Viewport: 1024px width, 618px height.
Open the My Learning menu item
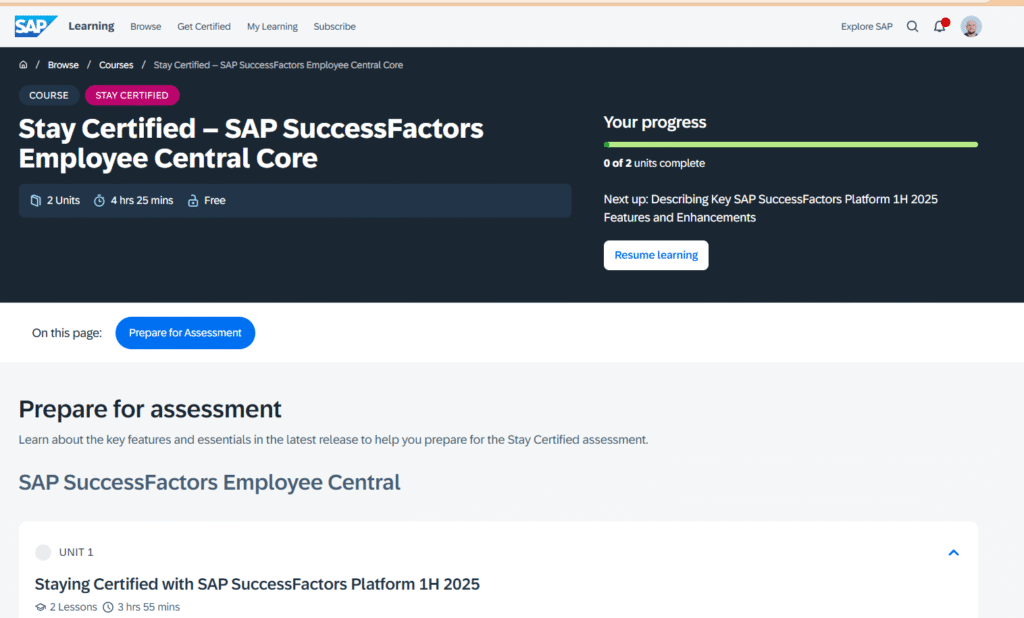[272, 27]
